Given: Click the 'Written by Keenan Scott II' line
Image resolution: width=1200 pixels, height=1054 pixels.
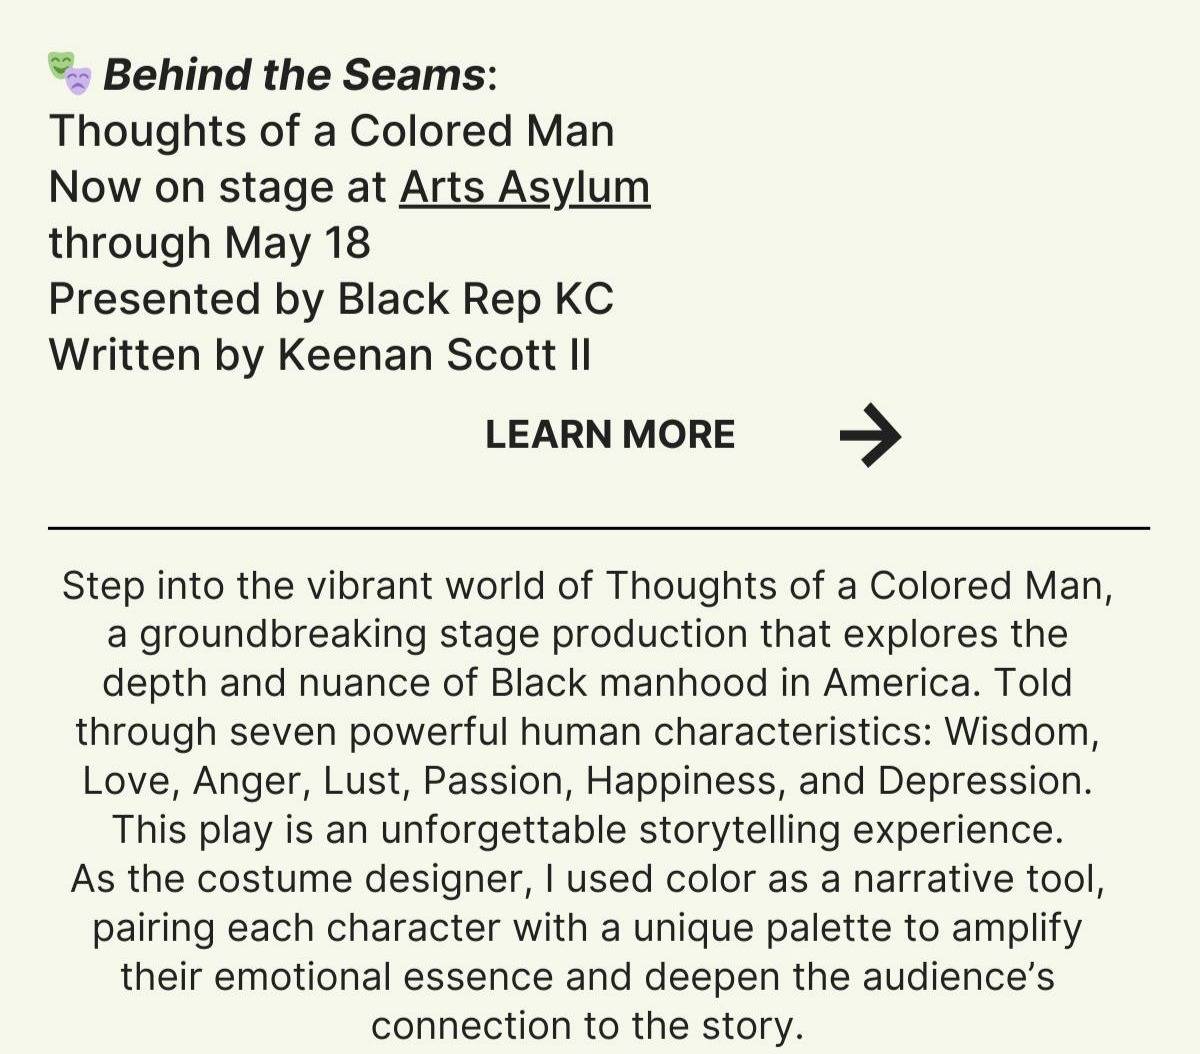Looking at the screenshot, I should point(320,355).
